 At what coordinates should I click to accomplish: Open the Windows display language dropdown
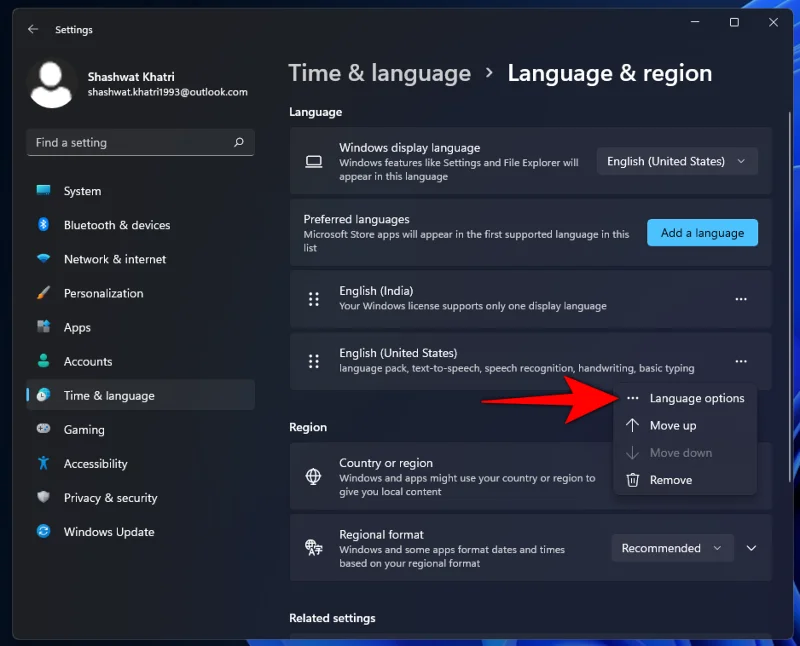(676, 160)
